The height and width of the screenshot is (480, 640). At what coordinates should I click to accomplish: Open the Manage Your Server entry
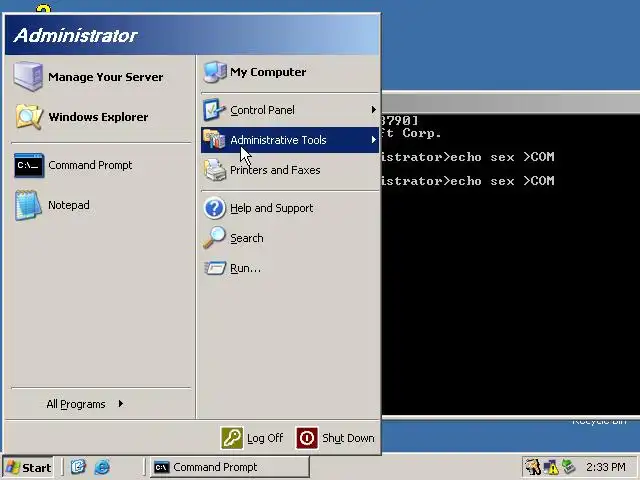[x=101, y=77]
